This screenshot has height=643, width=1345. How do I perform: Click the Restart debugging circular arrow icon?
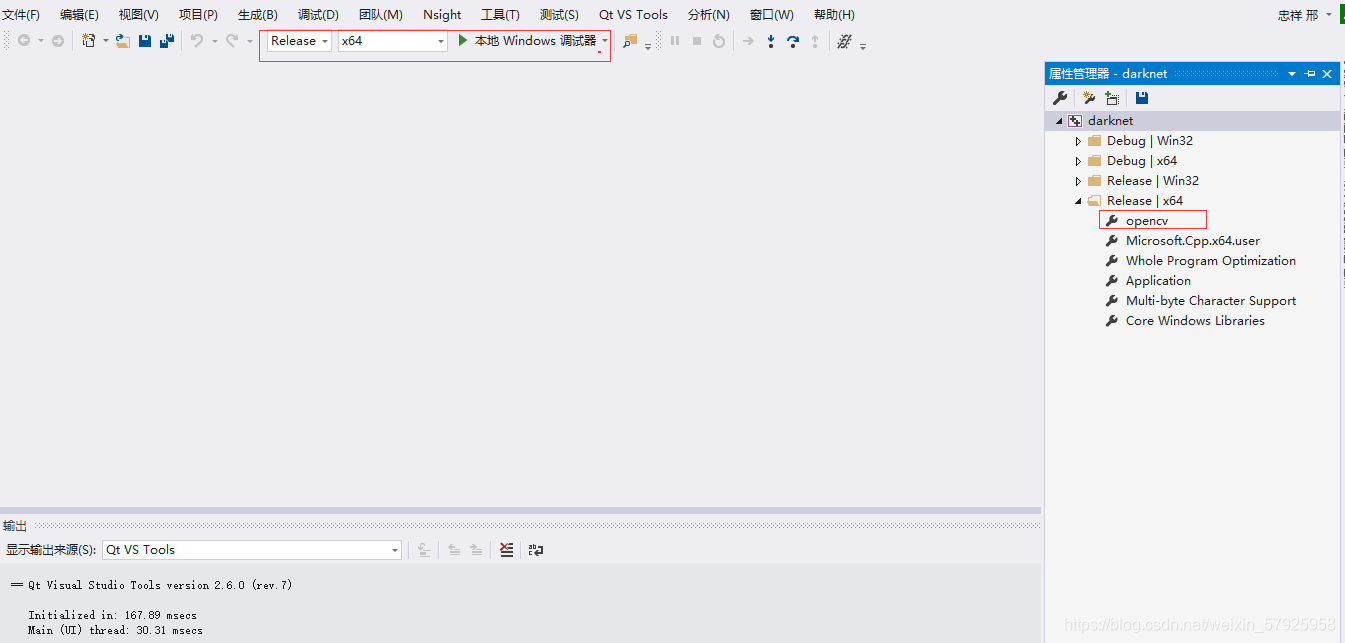click(x=718, y=41)
